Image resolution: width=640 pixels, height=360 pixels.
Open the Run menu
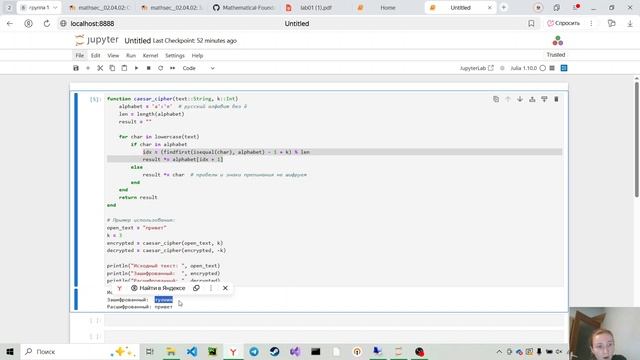[131, 56]
